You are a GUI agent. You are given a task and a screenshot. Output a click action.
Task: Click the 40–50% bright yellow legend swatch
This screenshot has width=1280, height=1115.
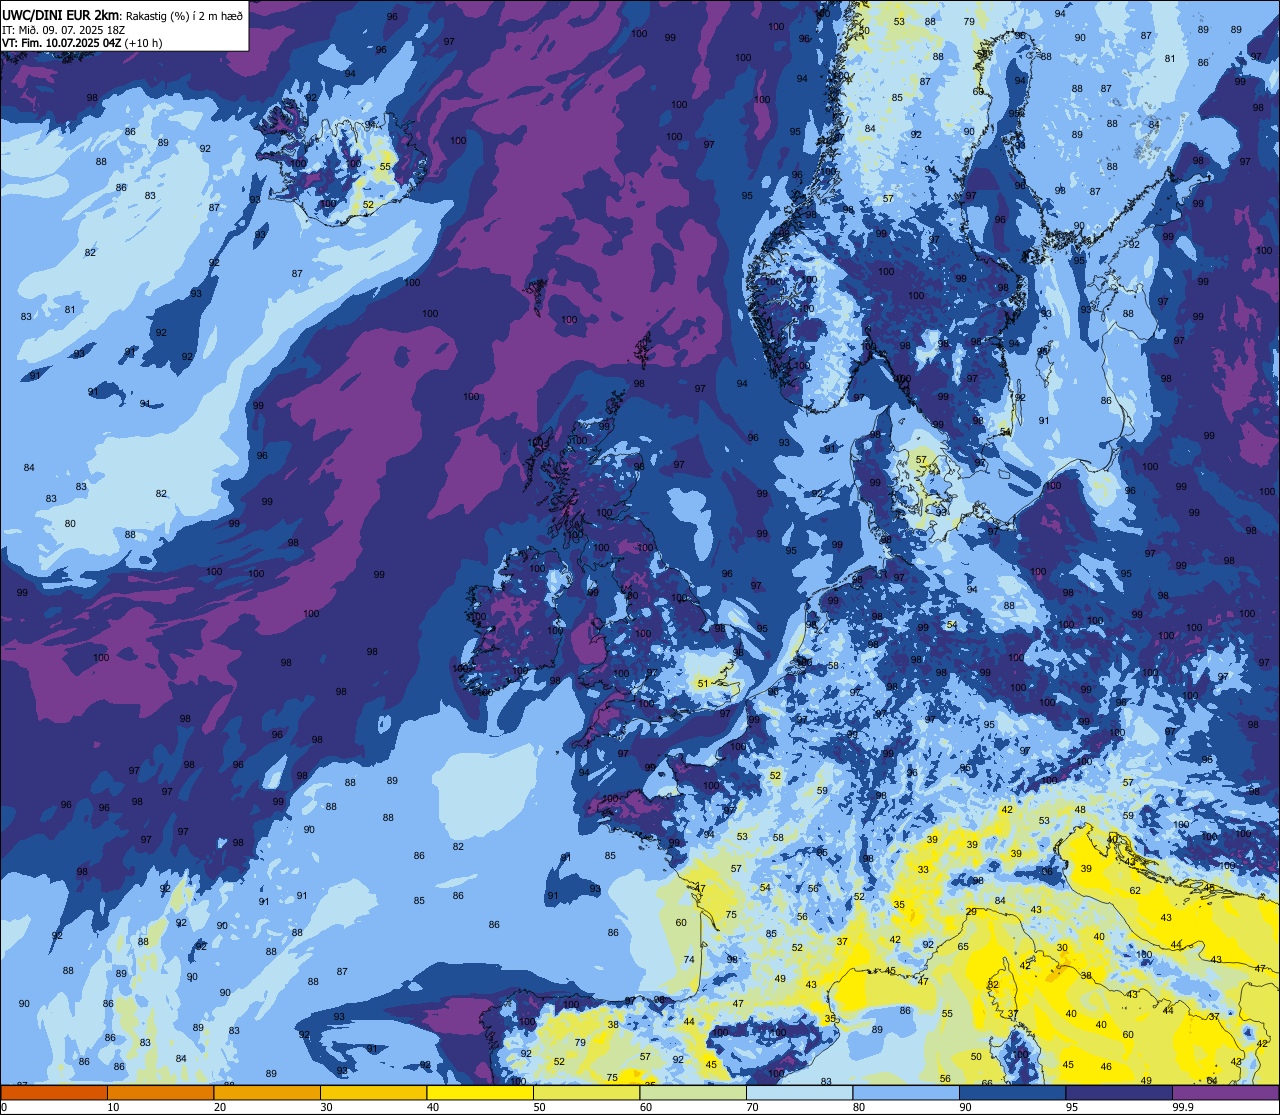480,1092
